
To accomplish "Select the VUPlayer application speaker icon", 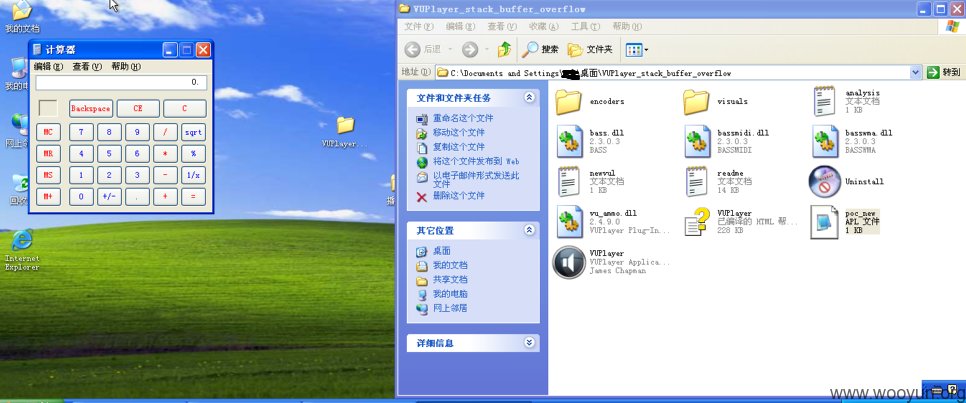I will (569, 262).
